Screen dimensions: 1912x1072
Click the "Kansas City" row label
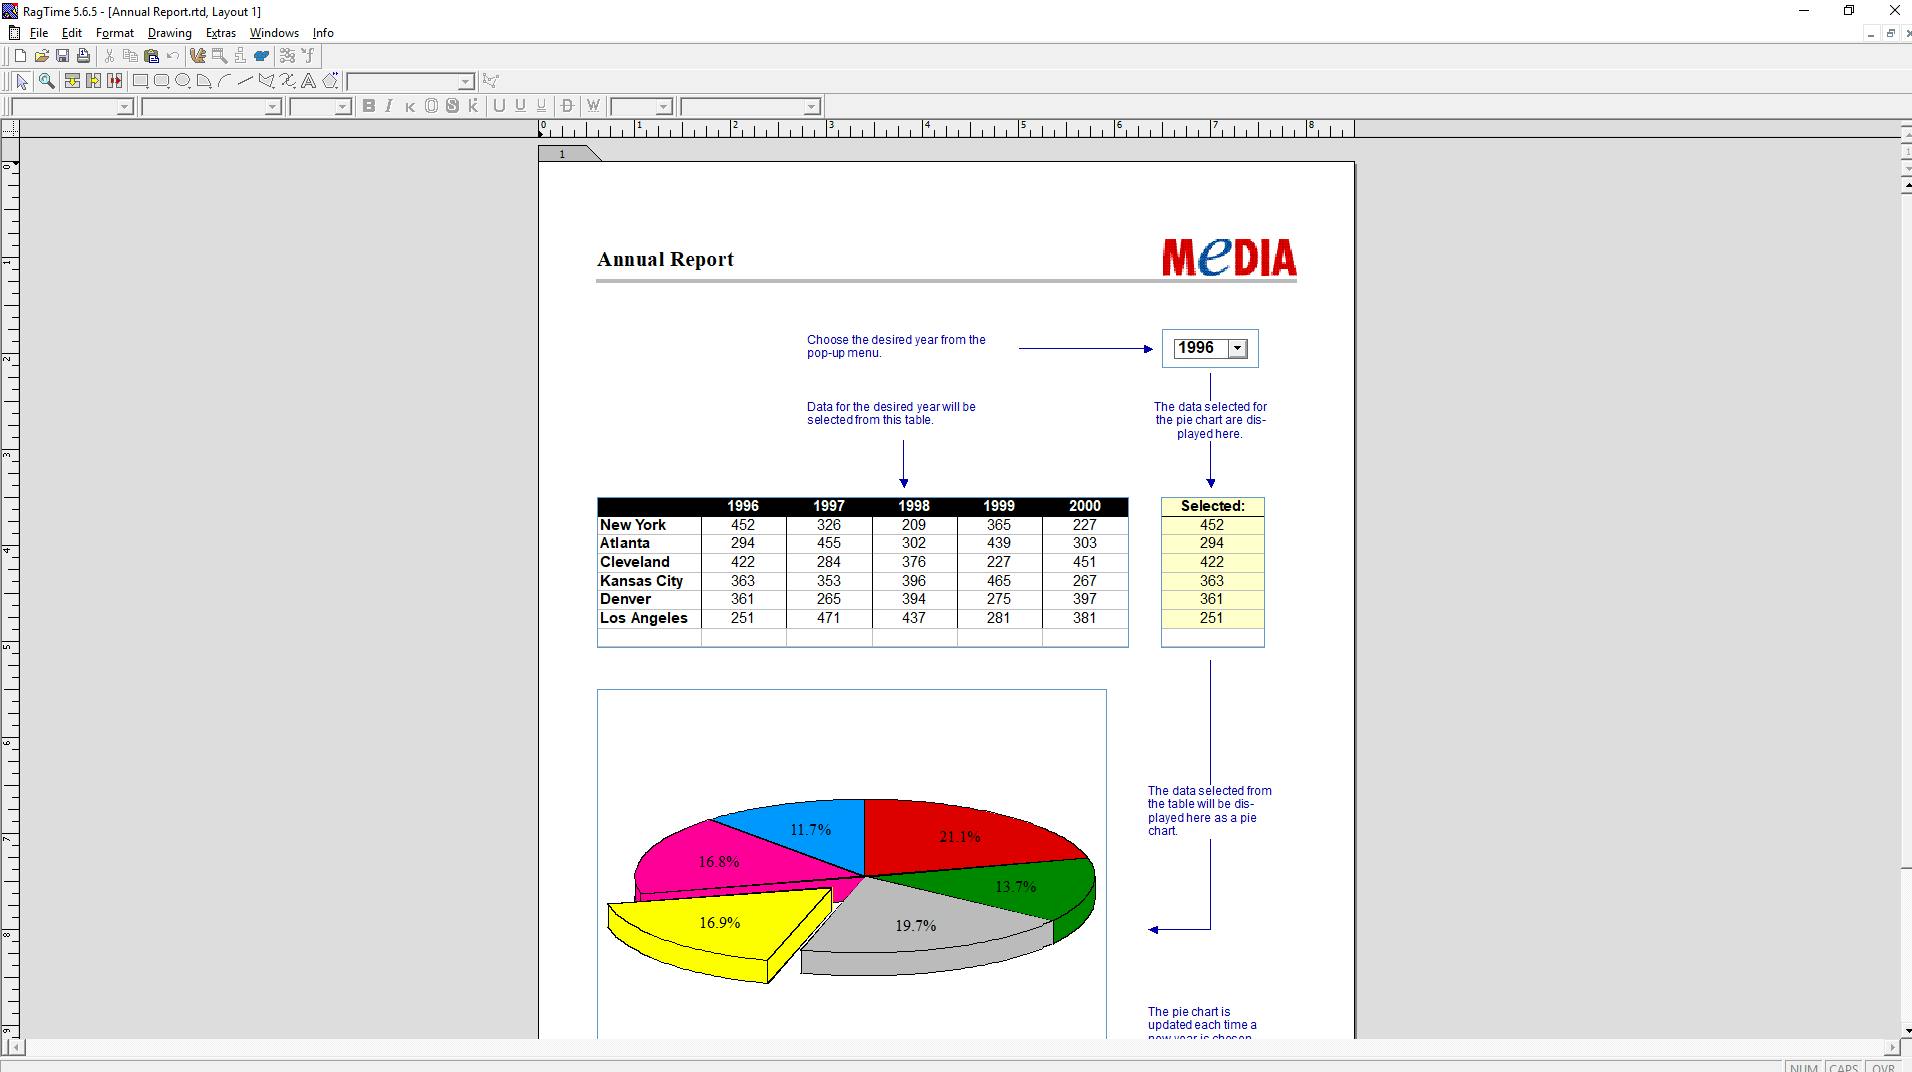[x=641, y=581]
